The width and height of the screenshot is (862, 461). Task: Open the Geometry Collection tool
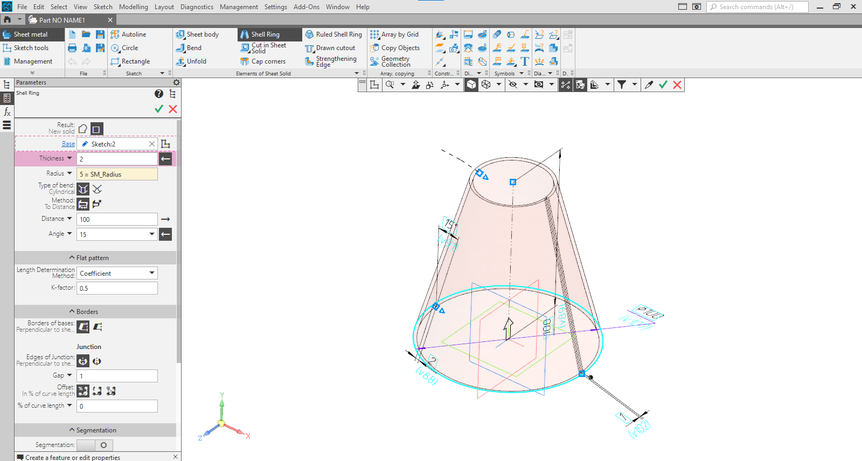tap(390, 62)
